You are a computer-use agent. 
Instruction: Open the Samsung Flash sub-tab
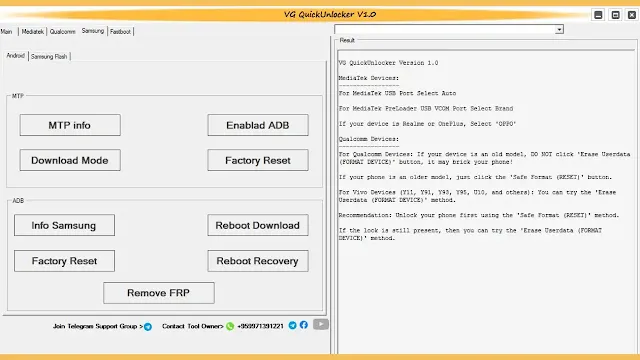49,57
